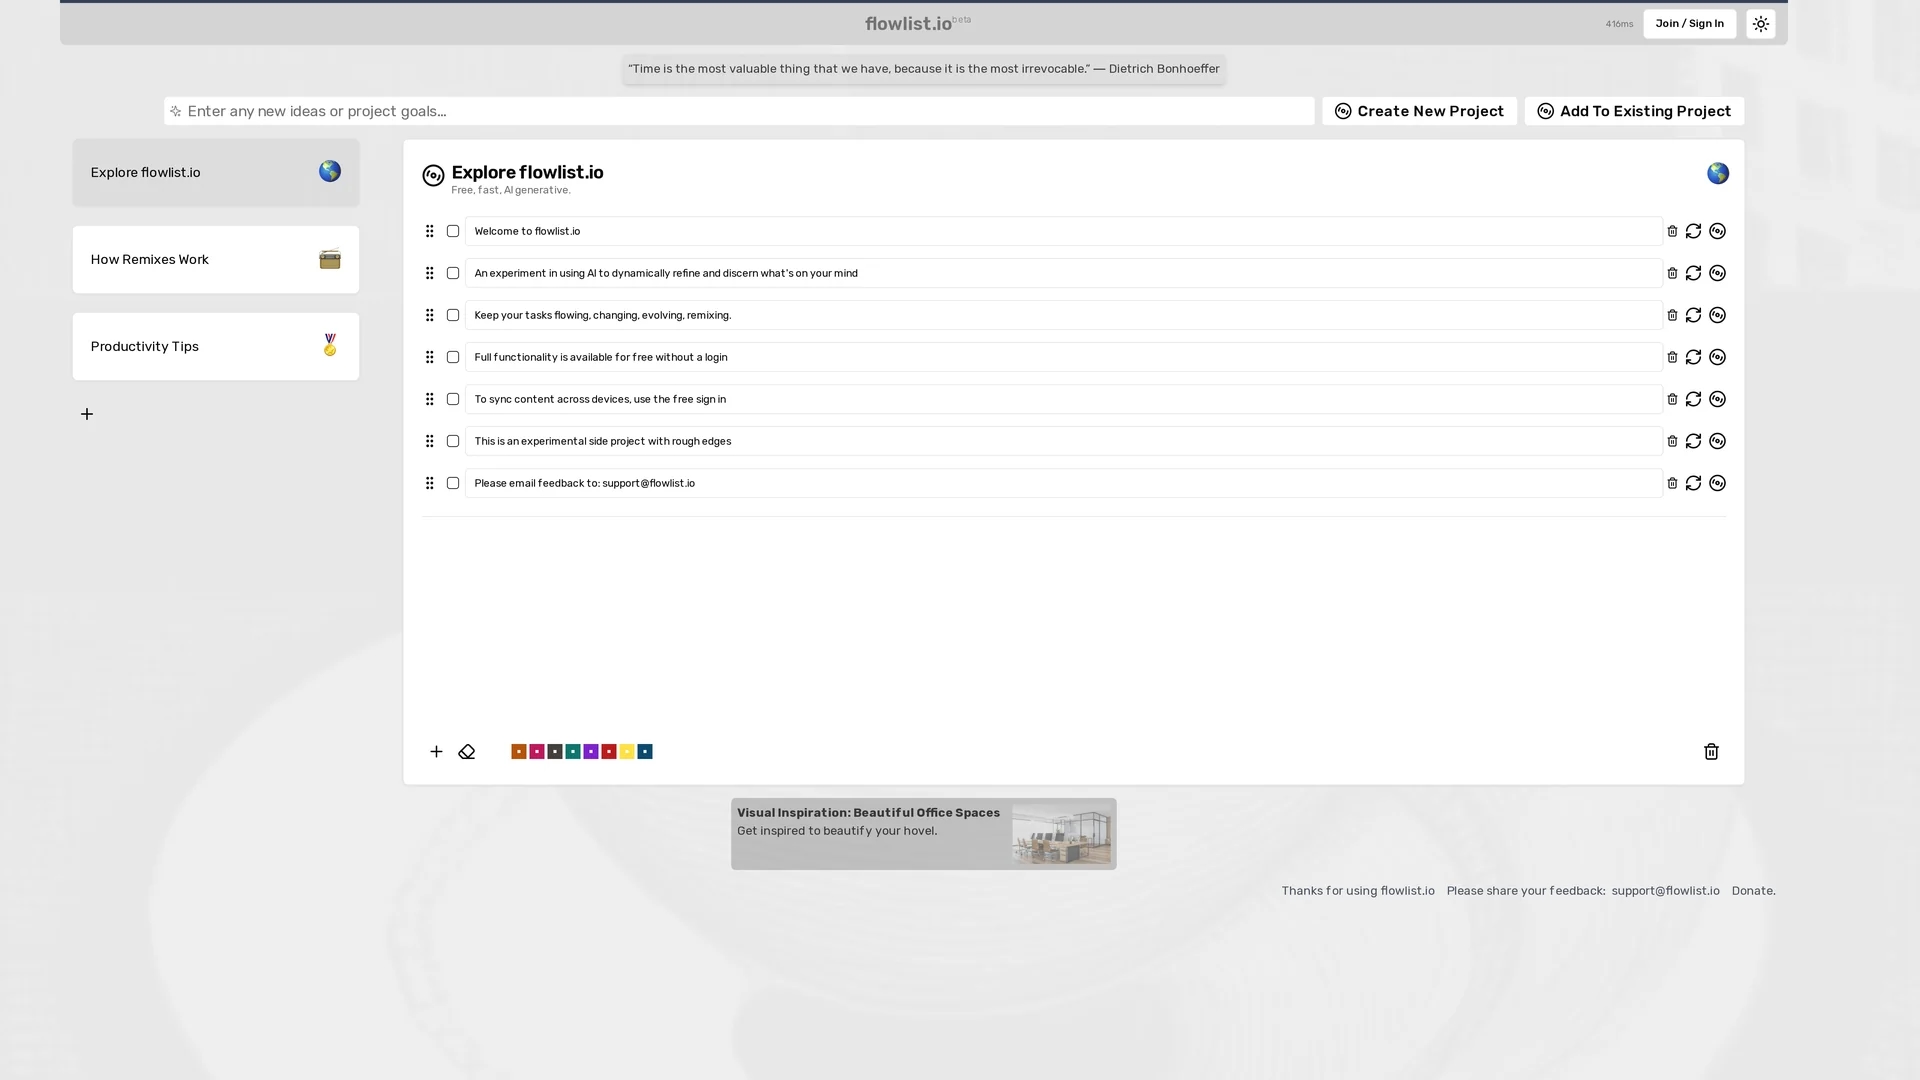Open the globe emoji in the project header
The image size is (1920, 1080).
click(x=1718, y=173)
